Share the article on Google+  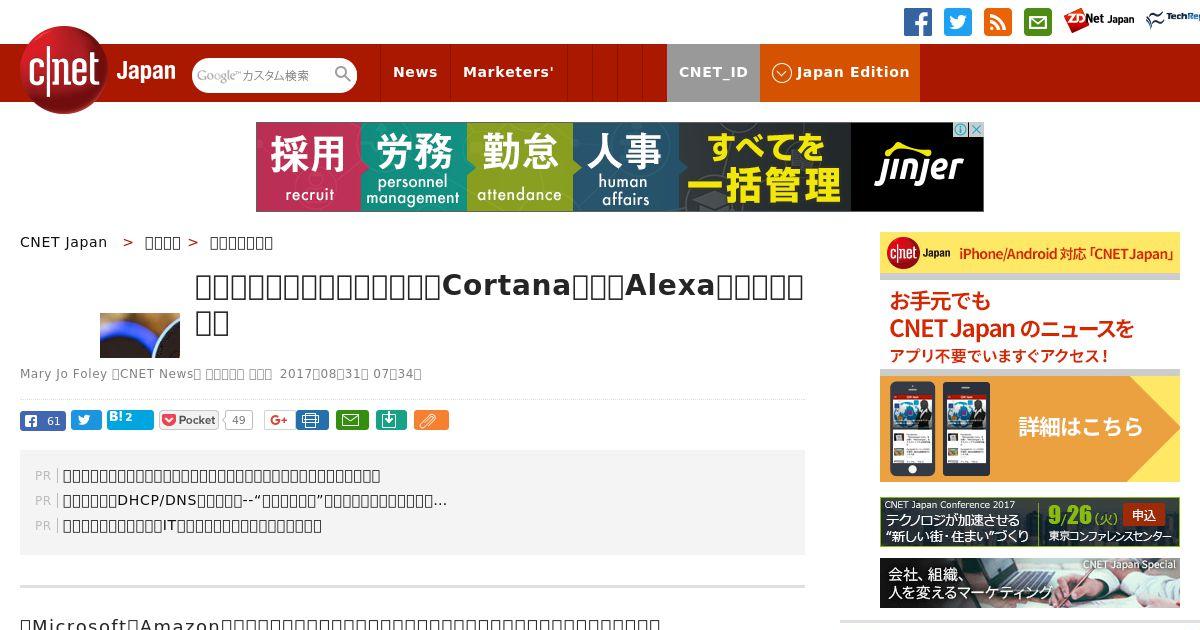click(279, 420)
